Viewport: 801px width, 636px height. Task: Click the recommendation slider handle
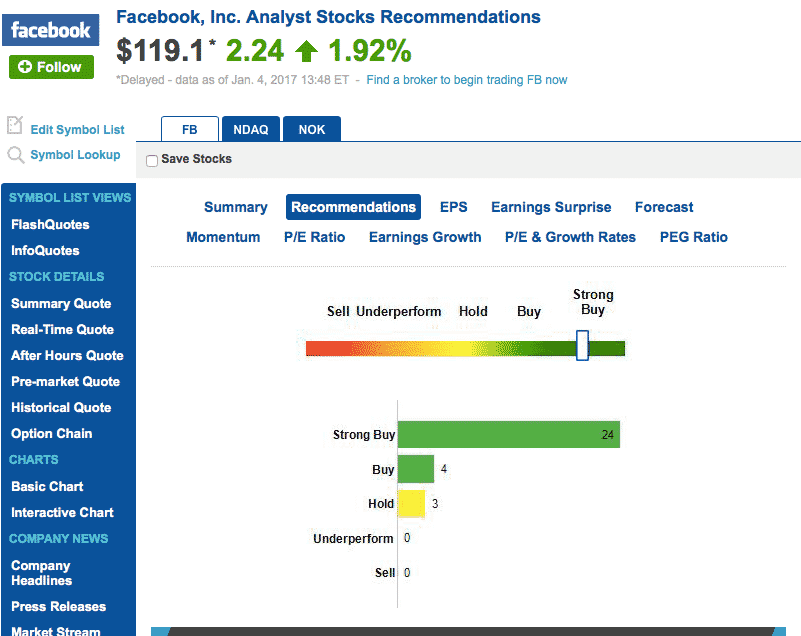[582, 347]
